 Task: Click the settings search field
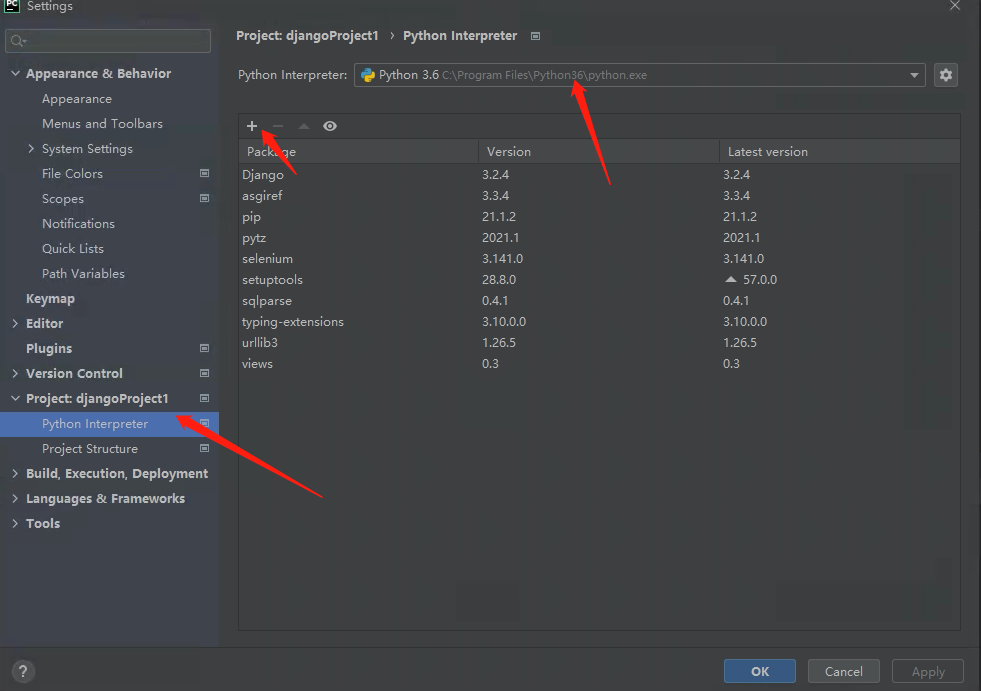click(108, 41)
